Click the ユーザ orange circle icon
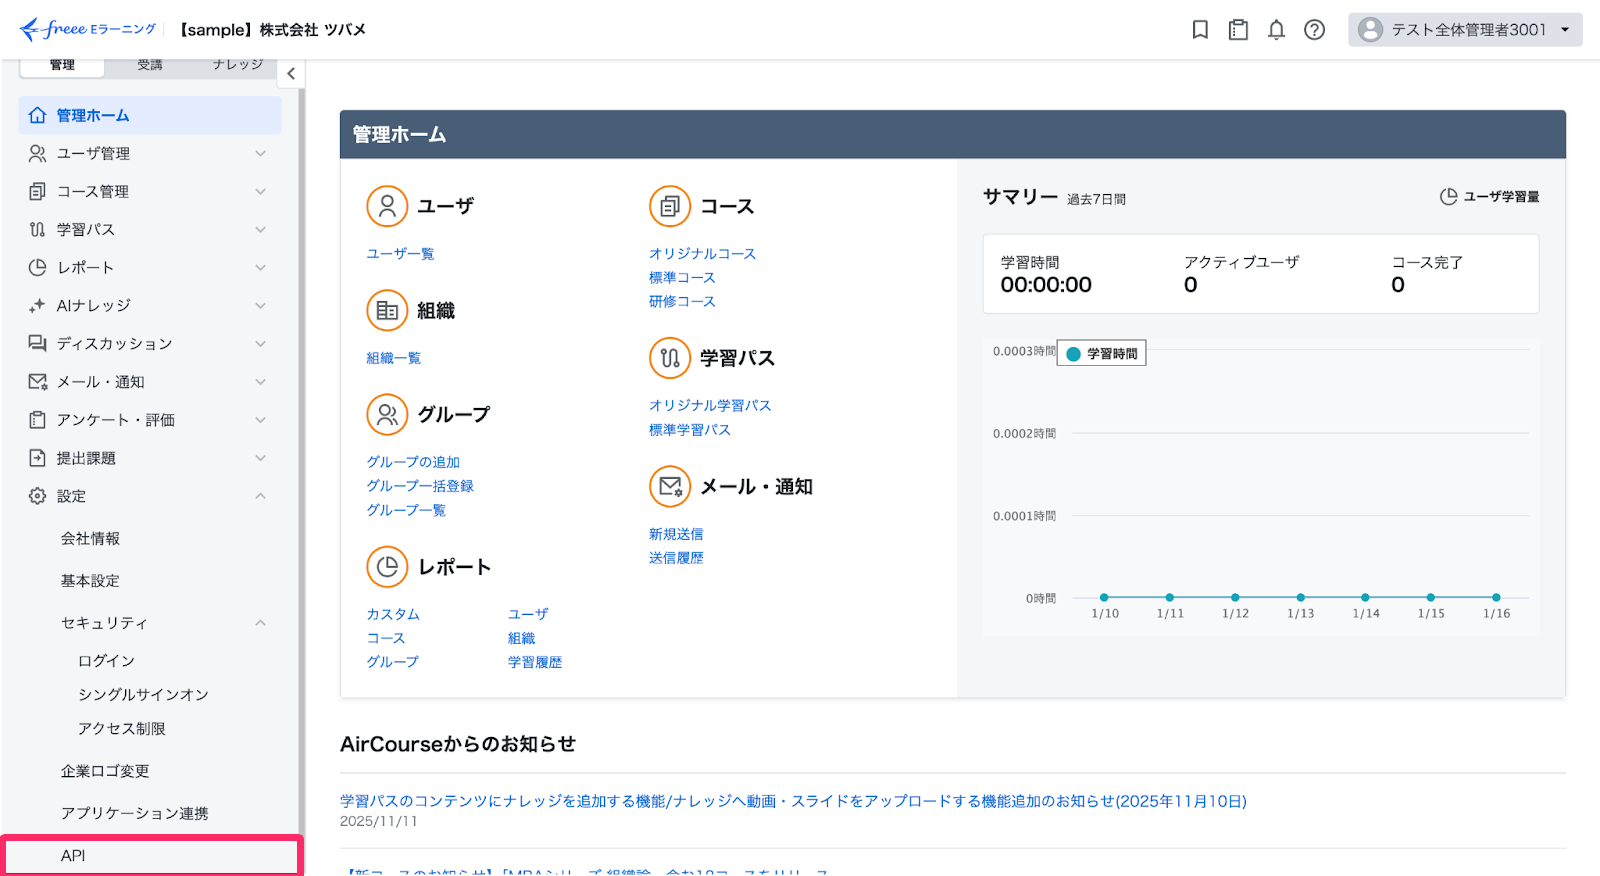1600x876 pixels. tap(387, 206)
